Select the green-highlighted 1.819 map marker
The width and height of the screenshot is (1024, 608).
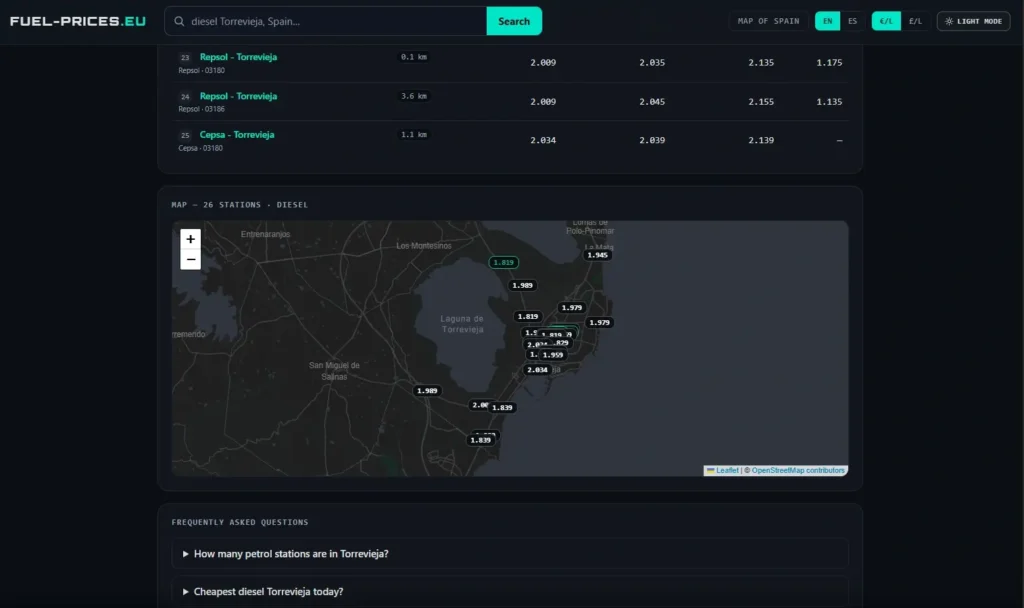(x=504, y=263)
